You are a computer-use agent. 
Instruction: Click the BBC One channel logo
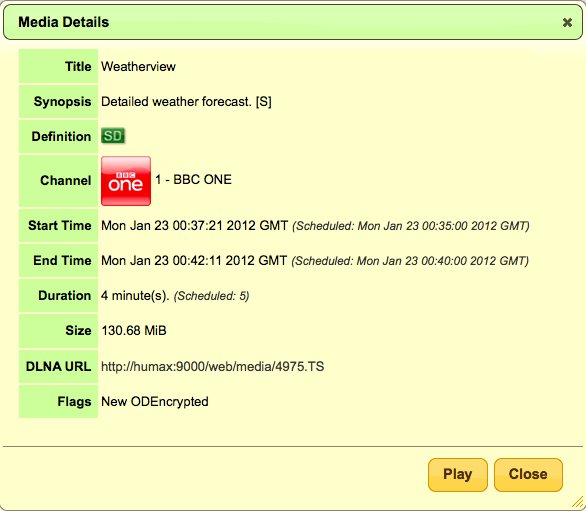[x=126, y=181]
